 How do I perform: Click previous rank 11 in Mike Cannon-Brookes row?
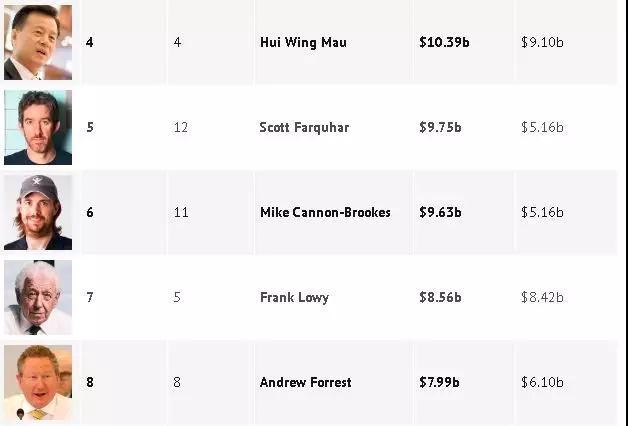tap(180, 213)
